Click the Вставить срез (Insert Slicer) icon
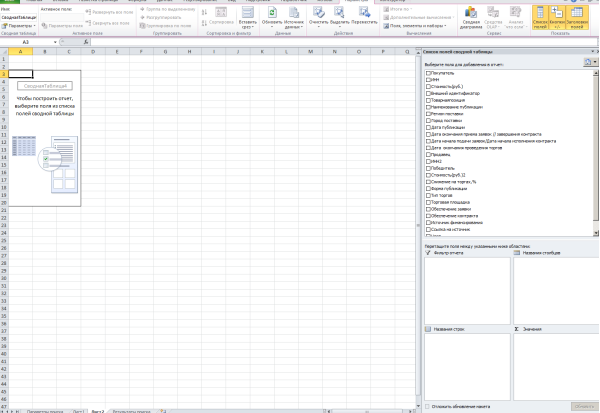 click(248, 13)
